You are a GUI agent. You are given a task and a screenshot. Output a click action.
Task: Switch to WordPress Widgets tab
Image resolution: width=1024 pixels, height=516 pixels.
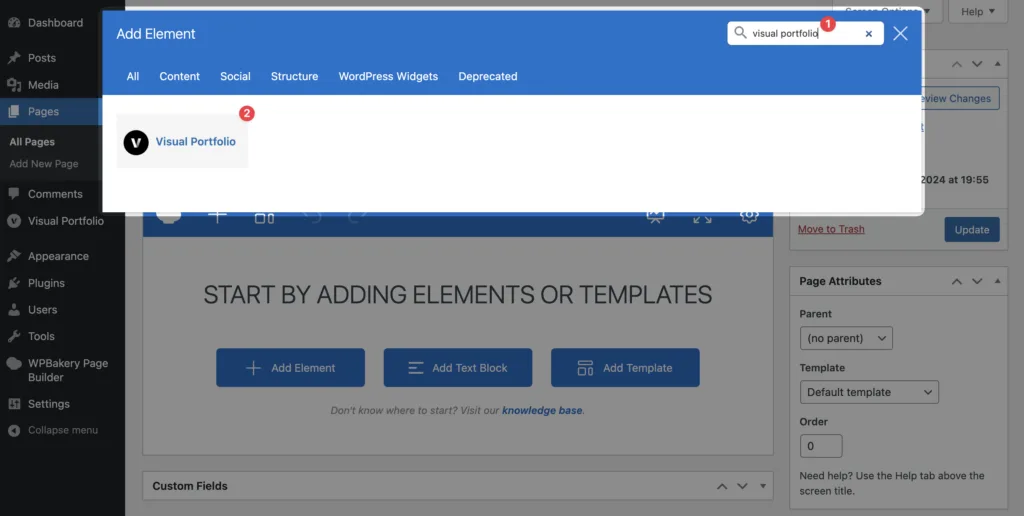[388, 76]
